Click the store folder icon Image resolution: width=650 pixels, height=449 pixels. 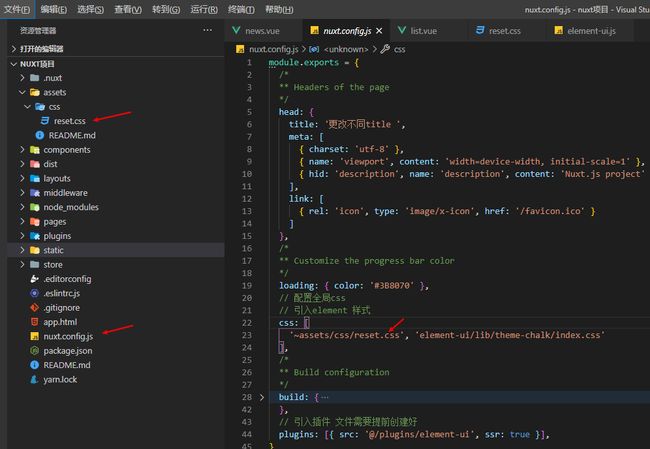(35, 265)
